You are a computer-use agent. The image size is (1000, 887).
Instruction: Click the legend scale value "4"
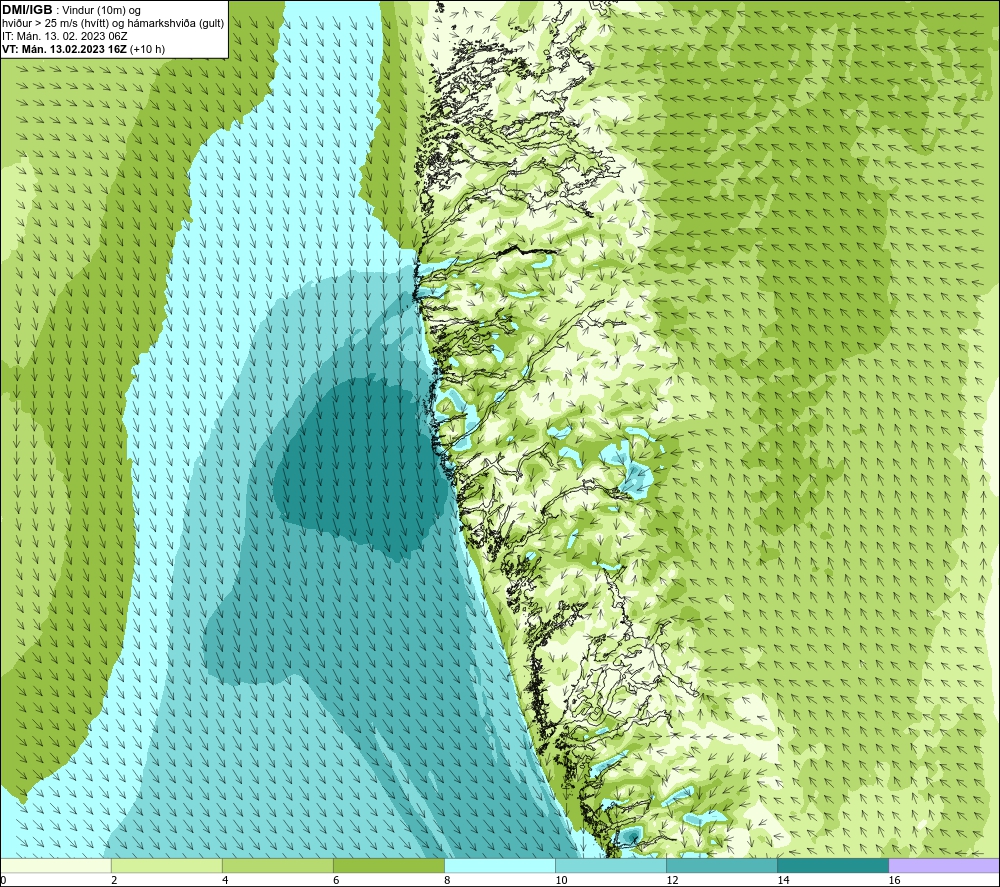[224, 880]
